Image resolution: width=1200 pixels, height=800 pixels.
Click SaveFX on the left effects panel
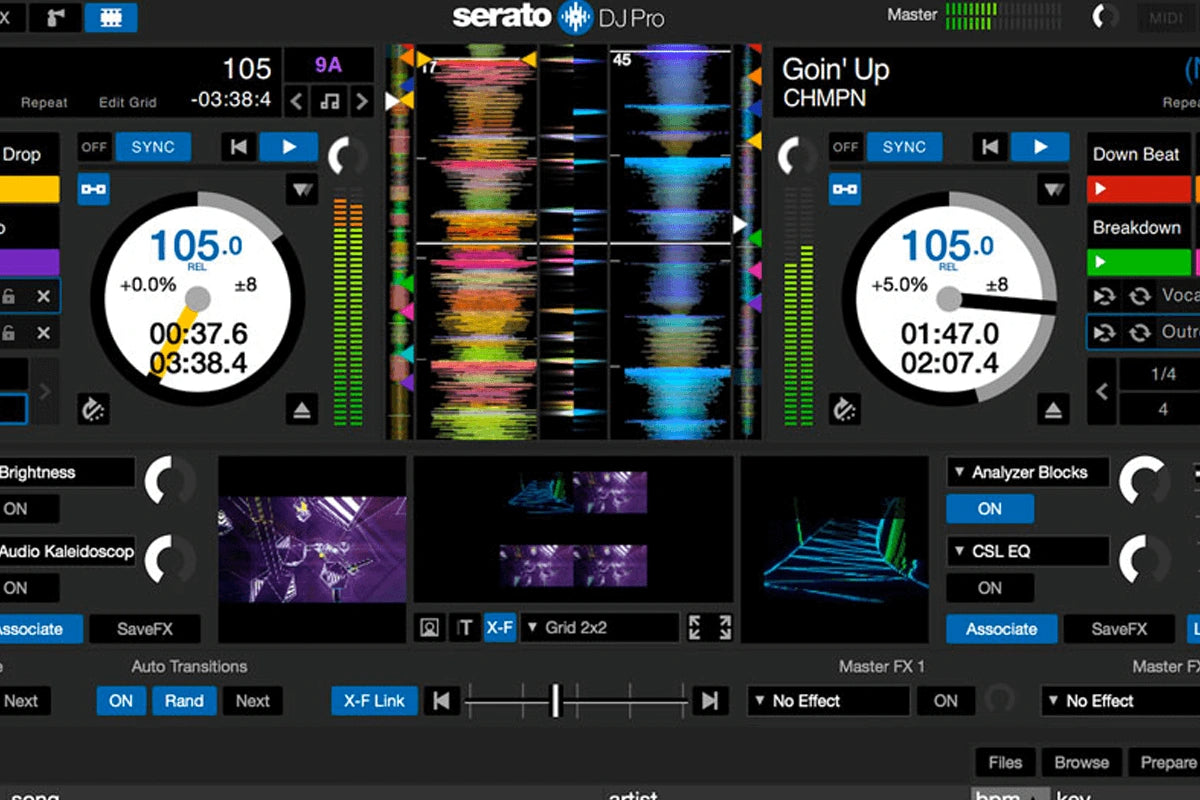tap(144, 629)
